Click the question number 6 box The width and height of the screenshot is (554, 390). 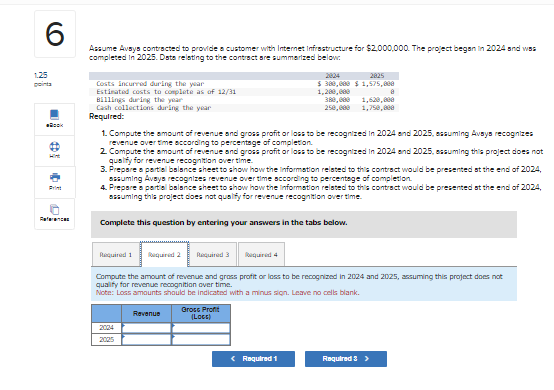[55, 34]
